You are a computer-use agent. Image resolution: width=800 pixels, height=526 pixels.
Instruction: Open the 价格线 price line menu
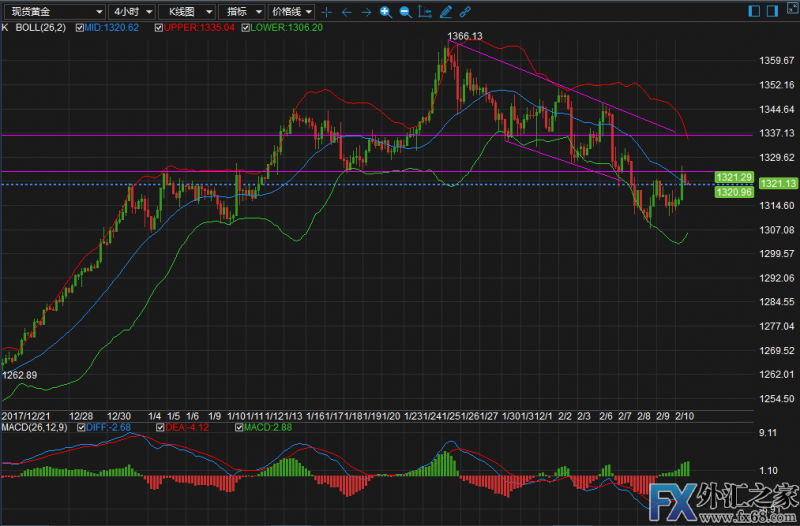[x=291, y=12]
